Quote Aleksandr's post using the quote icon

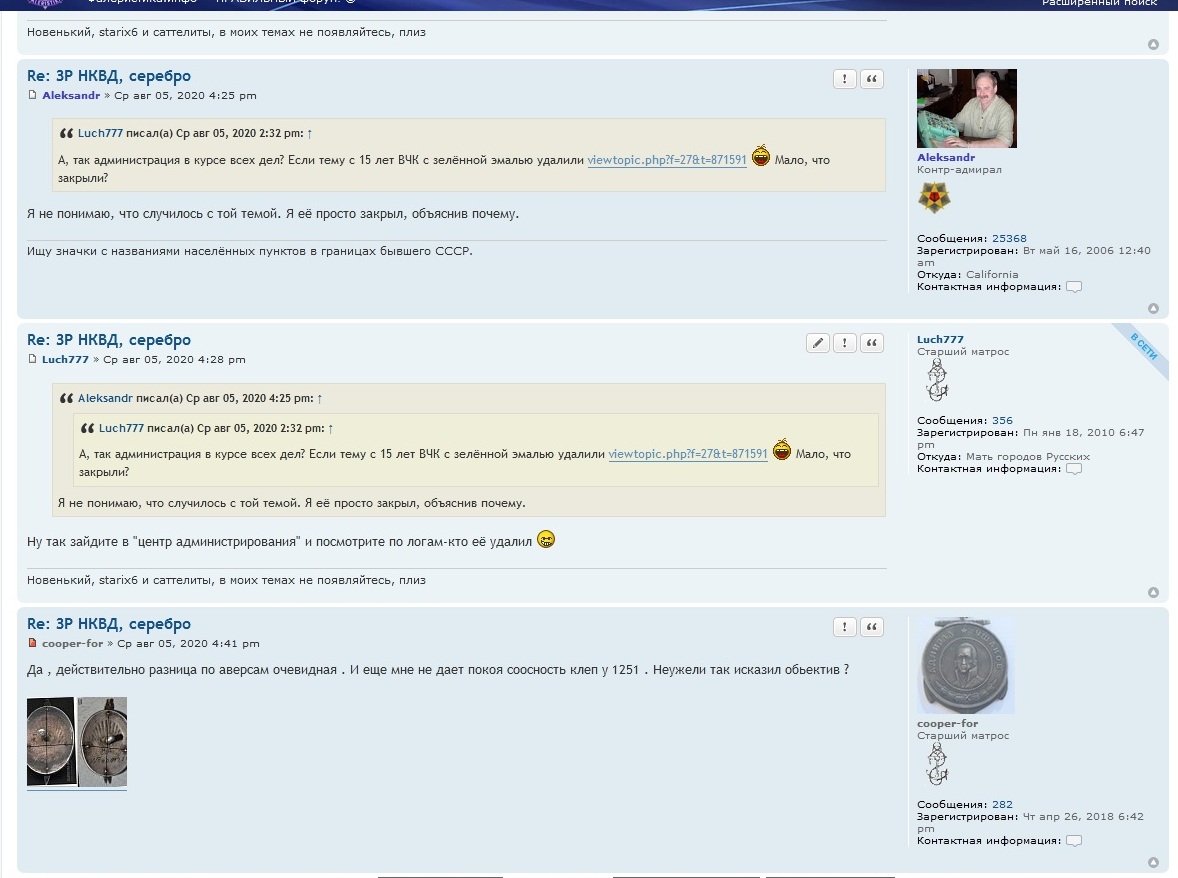(x=872, y=80)
